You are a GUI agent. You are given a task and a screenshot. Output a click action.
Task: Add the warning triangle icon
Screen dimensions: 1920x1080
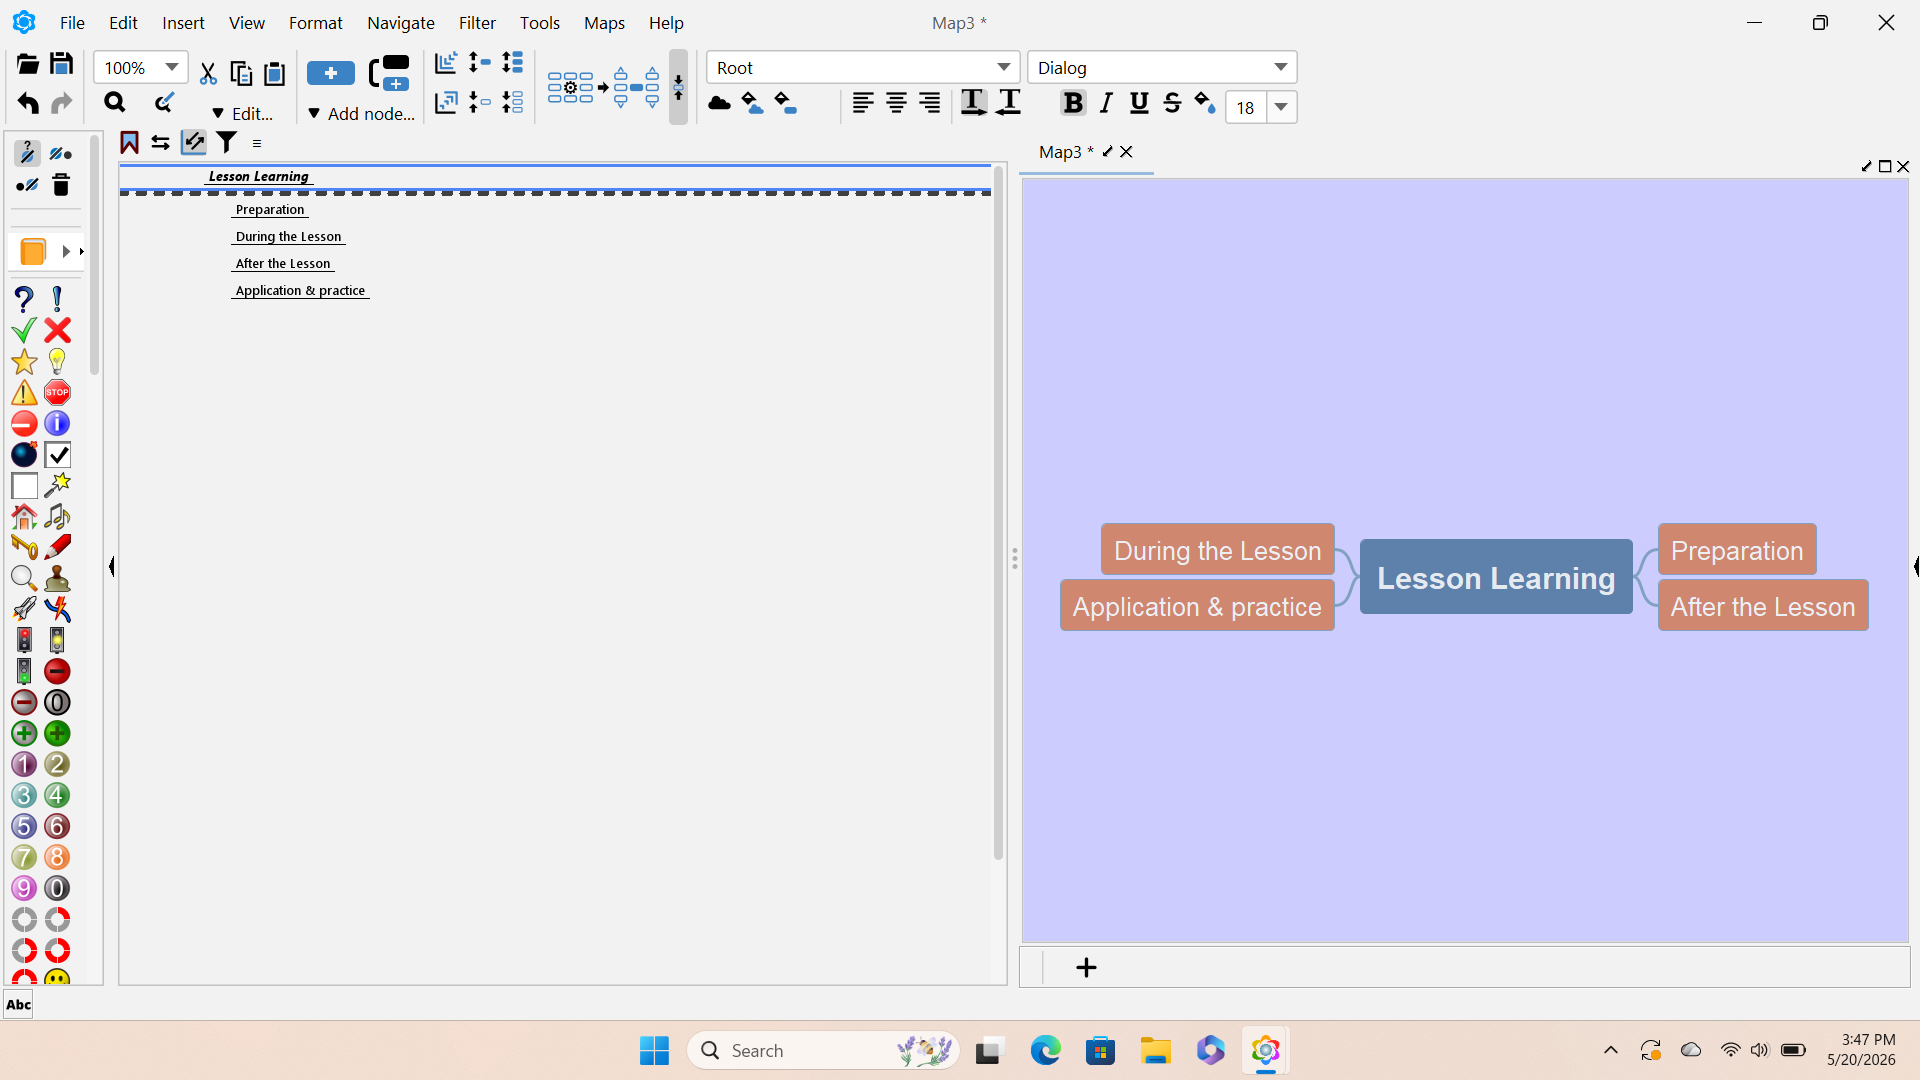click(x=24, y=392)
